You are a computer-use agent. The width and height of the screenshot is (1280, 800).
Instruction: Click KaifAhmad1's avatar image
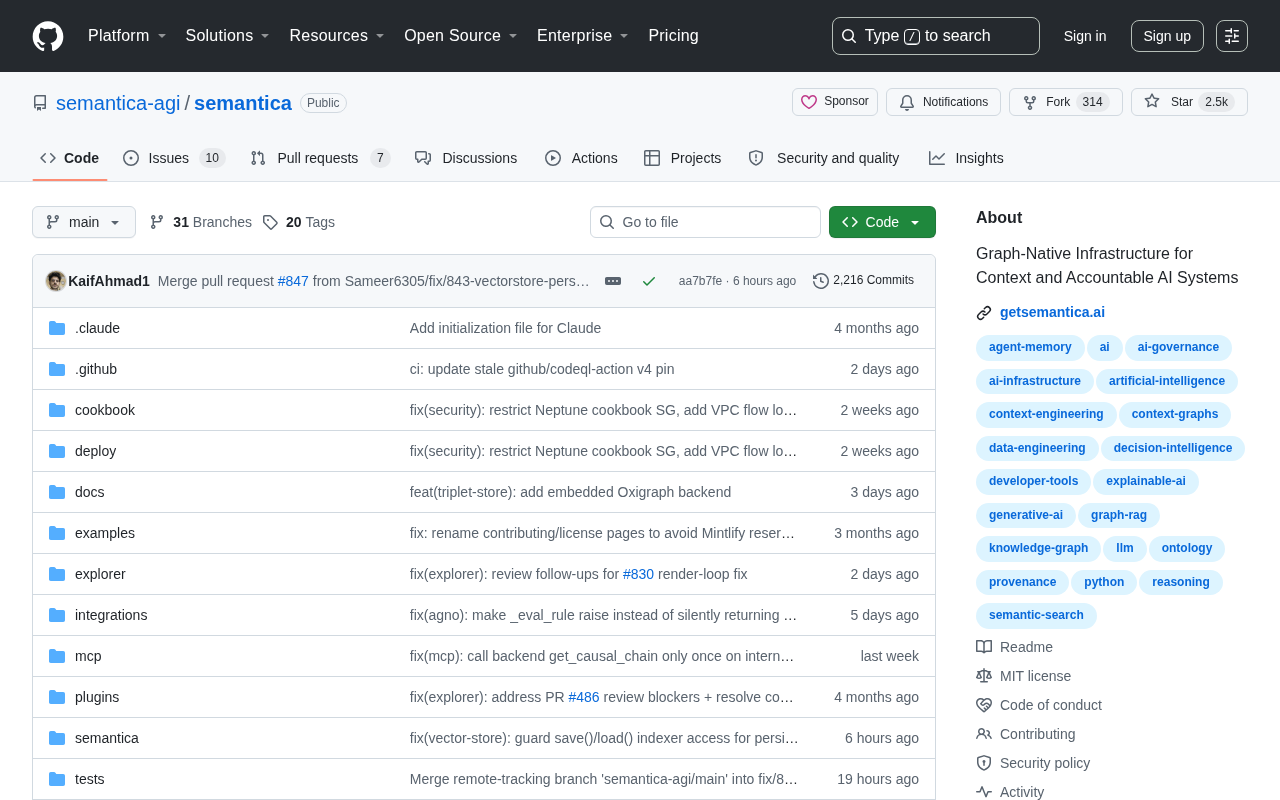click(56, 281)
